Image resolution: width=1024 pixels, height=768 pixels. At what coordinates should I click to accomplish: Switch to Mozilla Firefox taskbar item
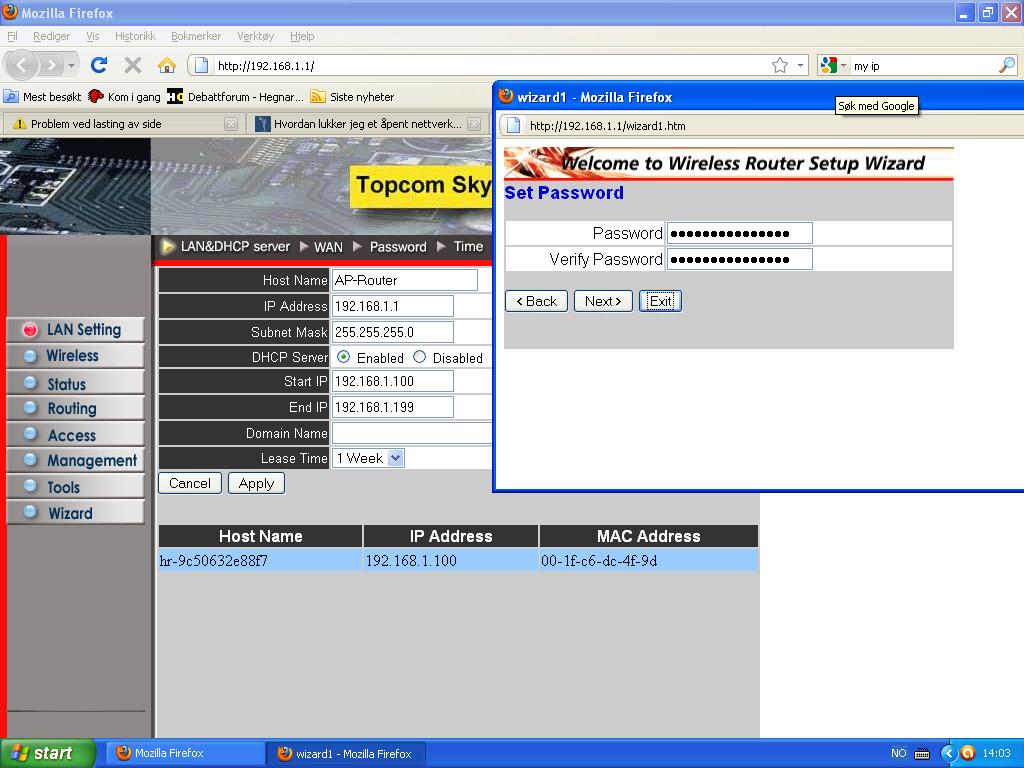tap(185, 753)
